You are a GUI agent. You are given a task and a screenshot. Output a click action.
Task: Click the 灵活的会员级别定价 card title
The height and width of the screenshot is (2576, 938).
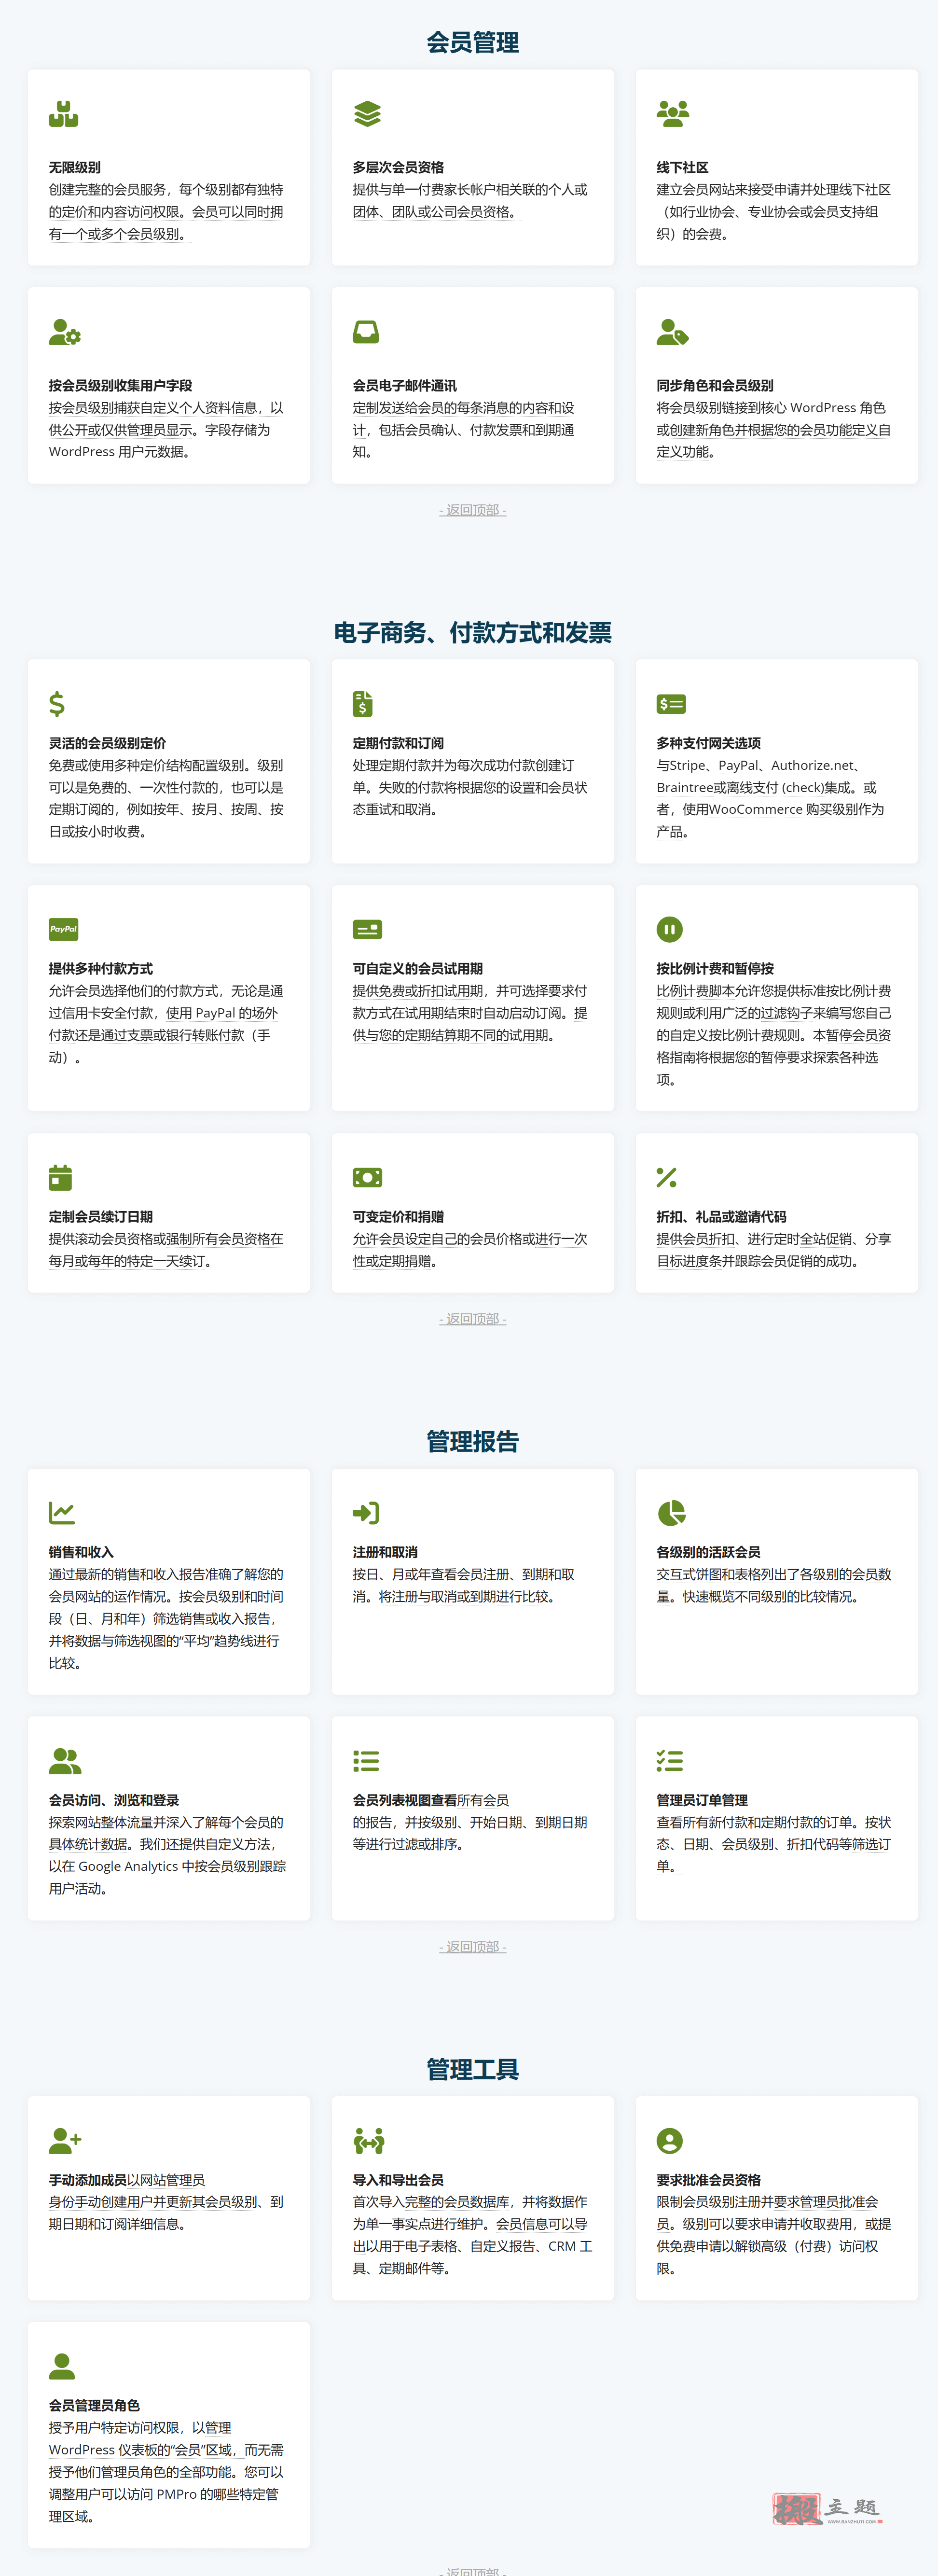[x=107, y=743]
